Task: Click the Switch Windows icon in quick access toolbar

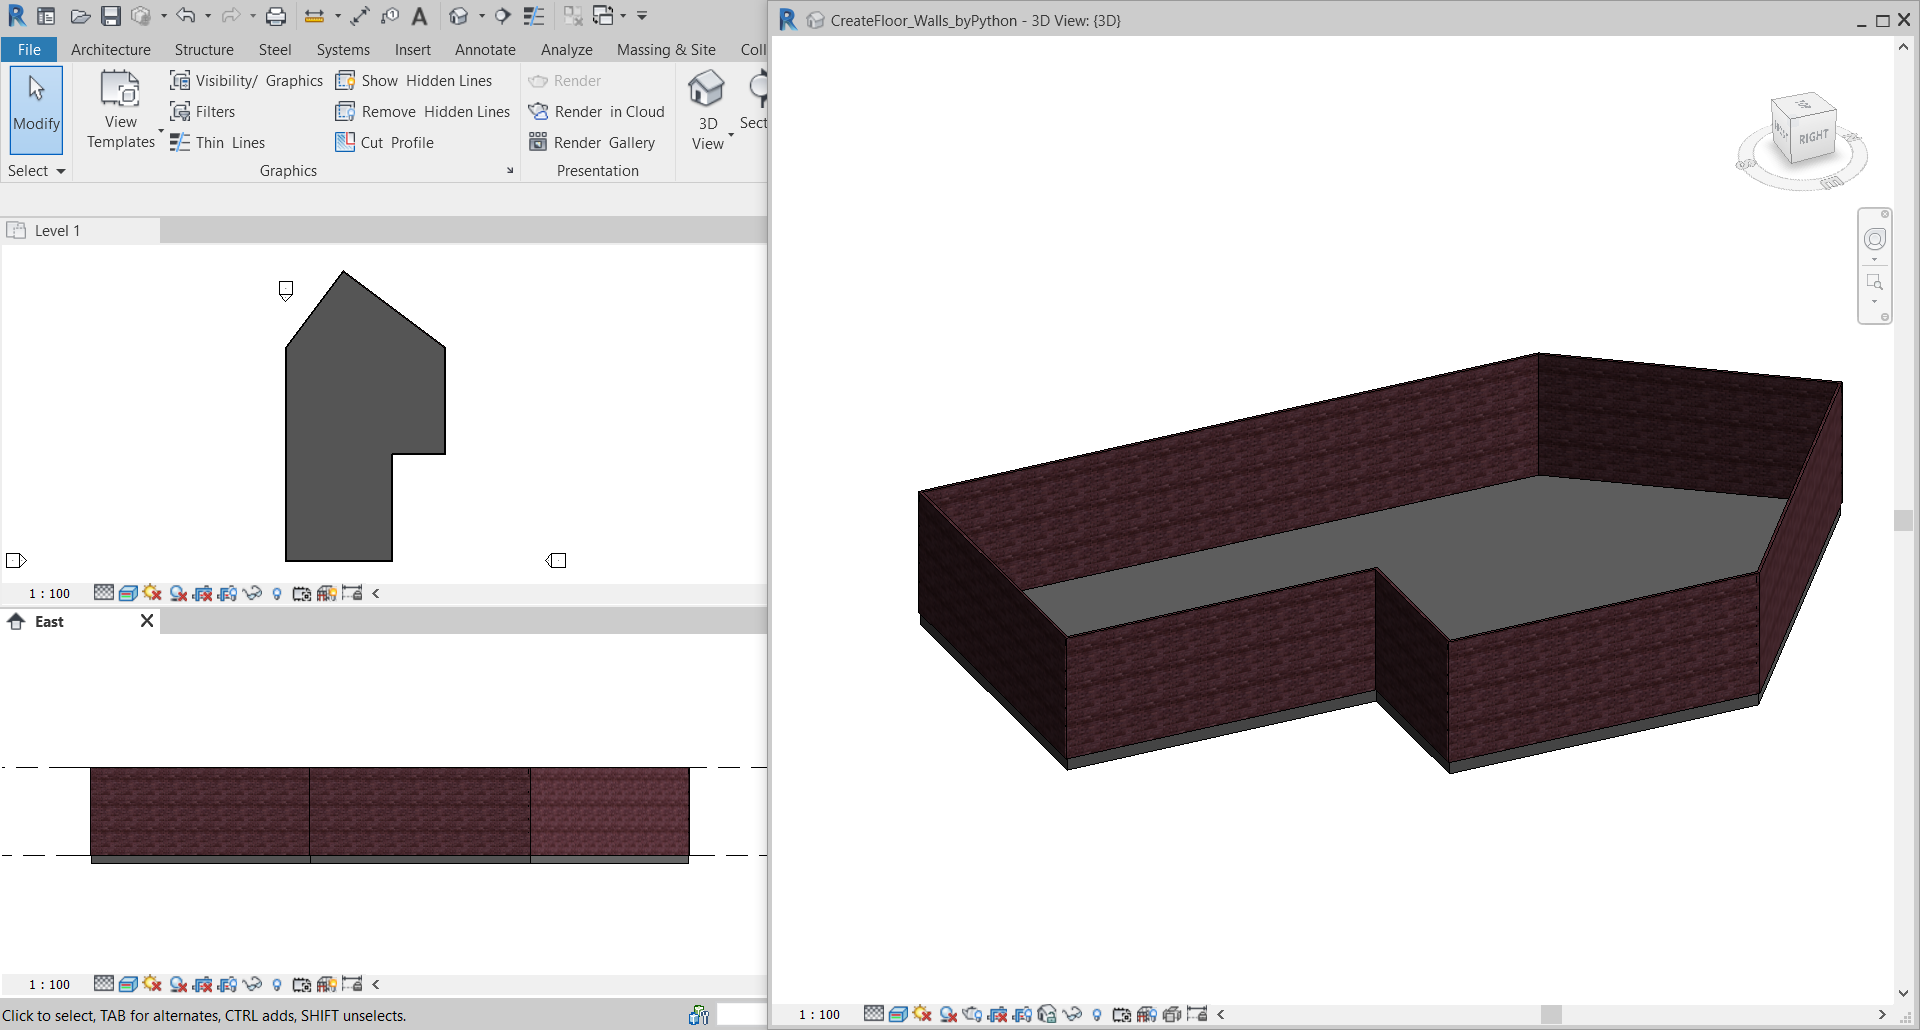Action: pyautogui.click(x=603, y=16)
